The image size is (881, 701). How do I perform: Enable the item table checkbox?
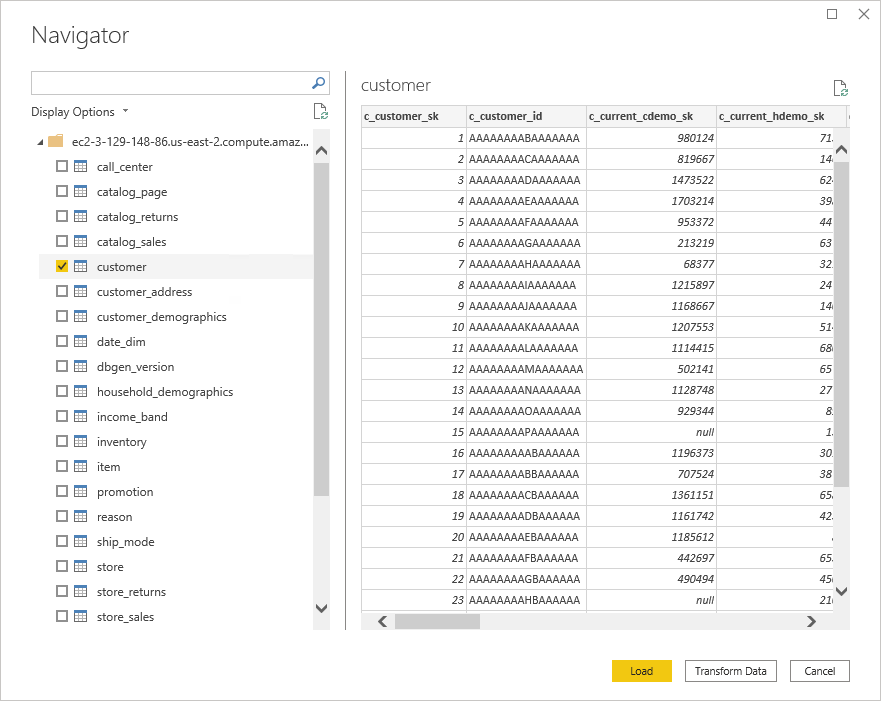[61, 466]
